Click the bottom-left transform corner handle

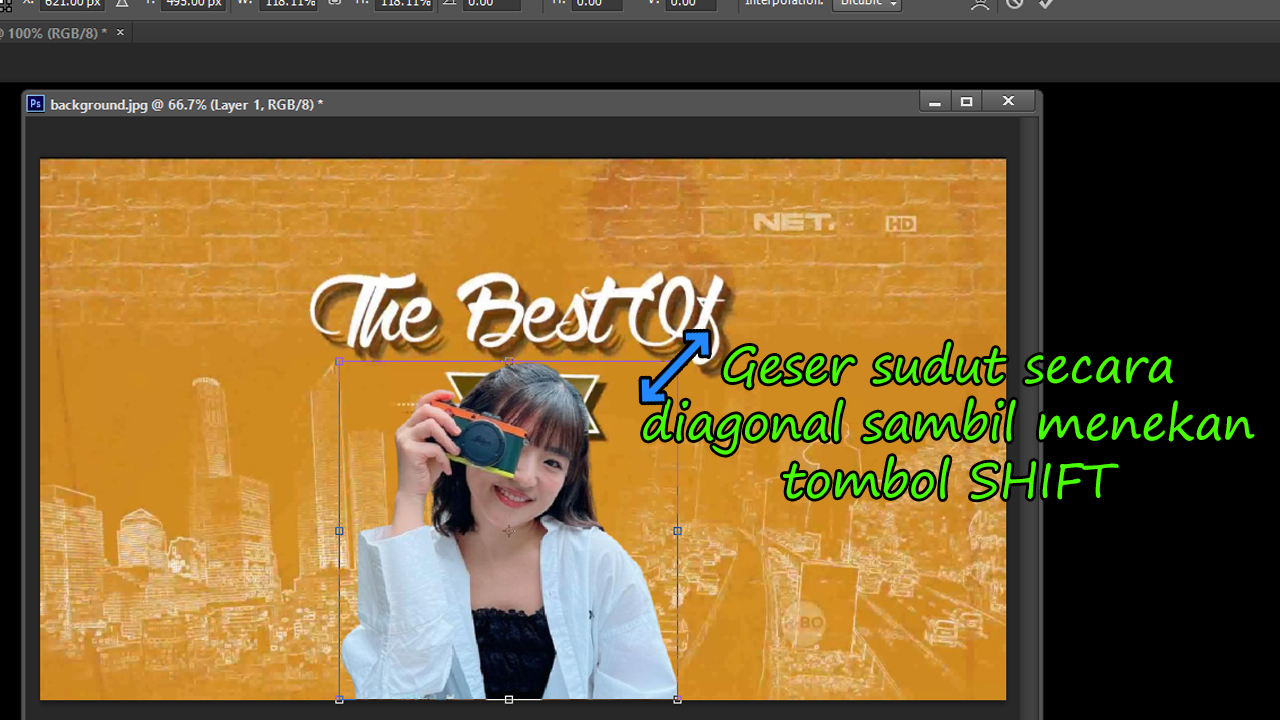coord(339,700)
